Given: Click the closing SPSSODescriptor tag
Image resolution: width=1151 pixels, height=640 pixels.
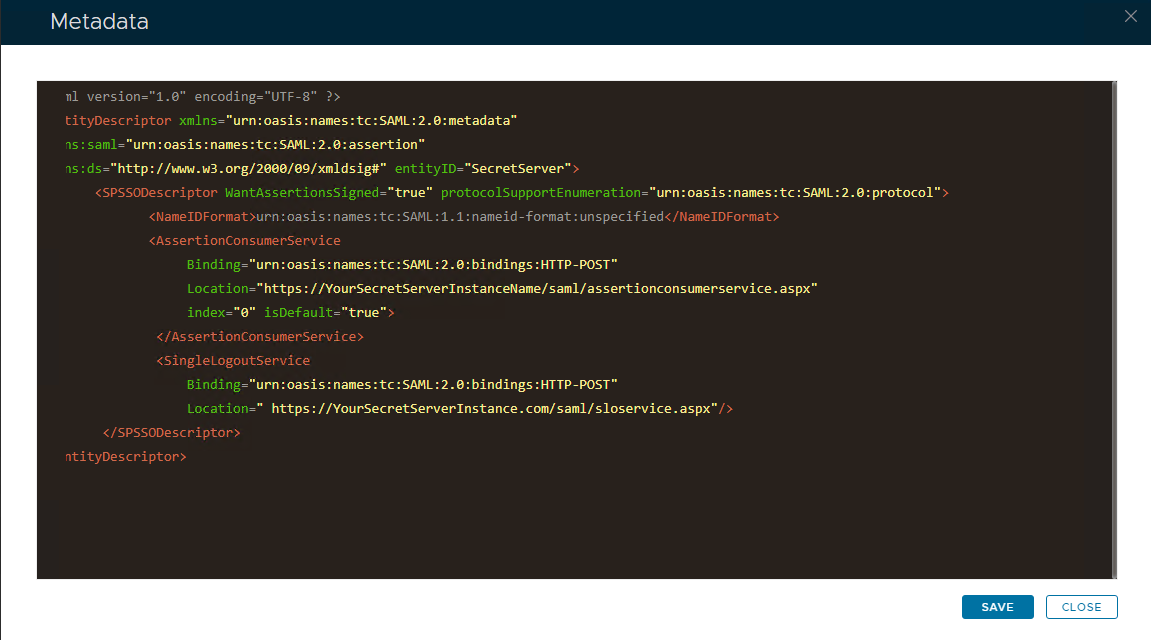Looking at the screenshot, I should tap(171, 433).
